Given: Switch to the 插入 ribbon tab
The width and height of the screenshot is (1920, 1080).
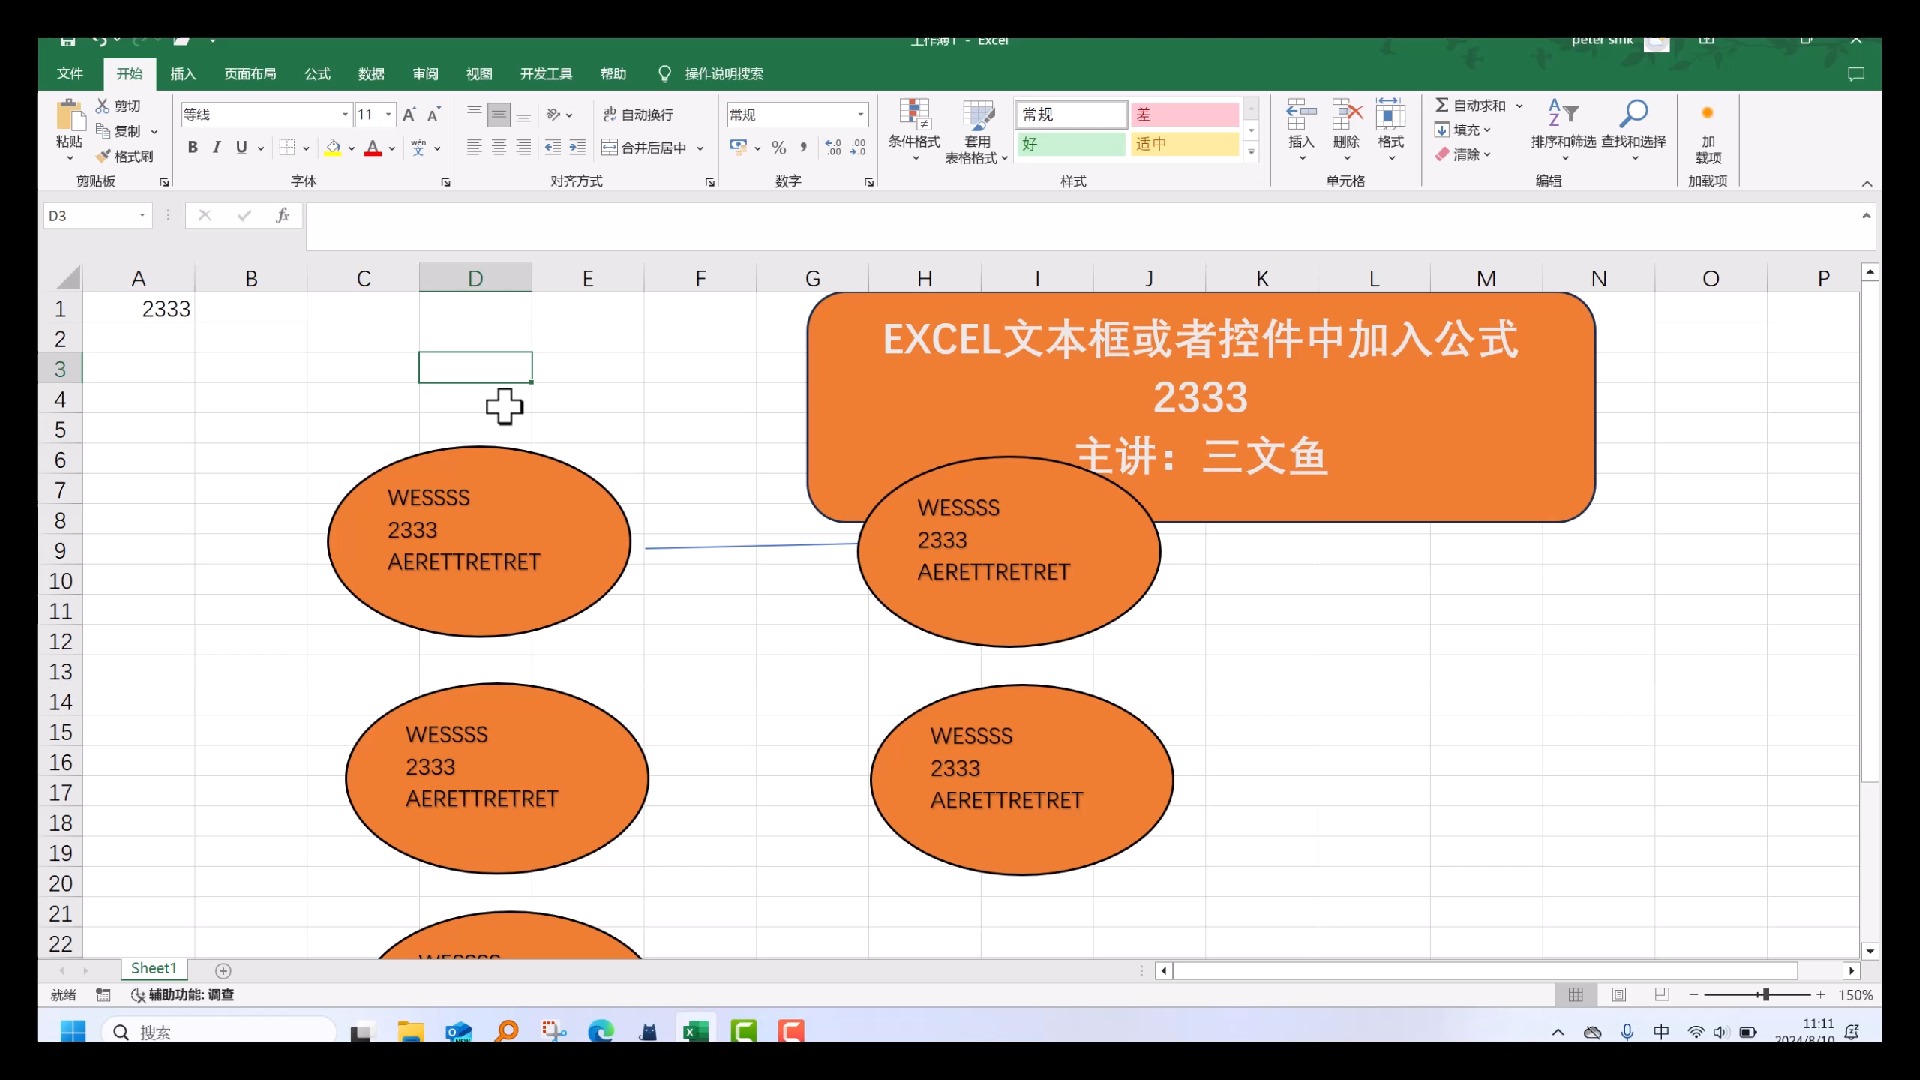Looking at the screenshot, I should tap(182, 73).
